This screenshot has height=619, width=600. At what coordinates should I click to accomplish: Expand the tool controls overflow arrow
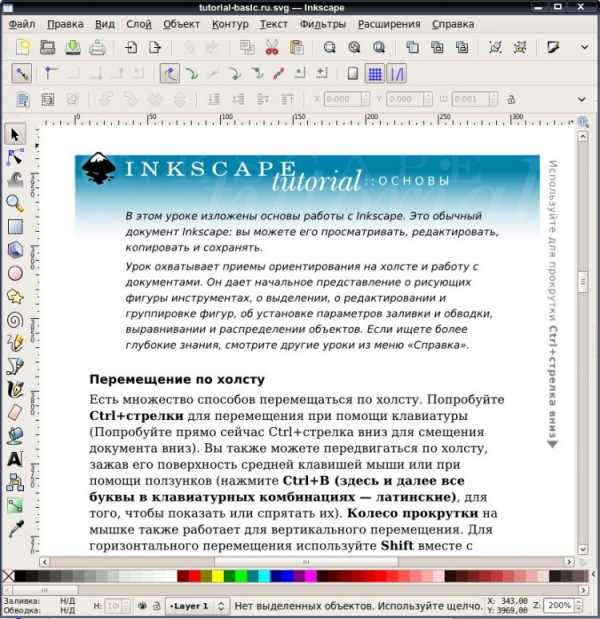click(x=581, y=99)
